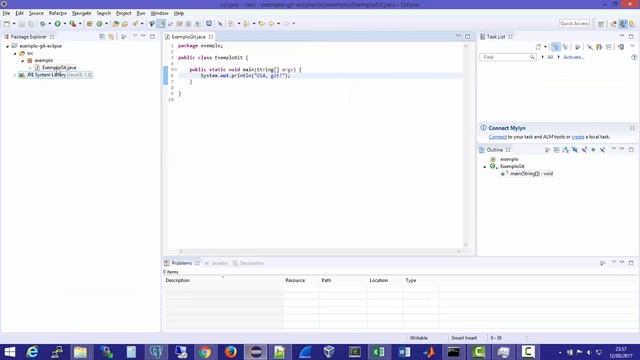Viewport: 640px width, 360px height.
Task: Toggle Mark Occurrences highlighted toolbar icon
Action: coord(162,24)
